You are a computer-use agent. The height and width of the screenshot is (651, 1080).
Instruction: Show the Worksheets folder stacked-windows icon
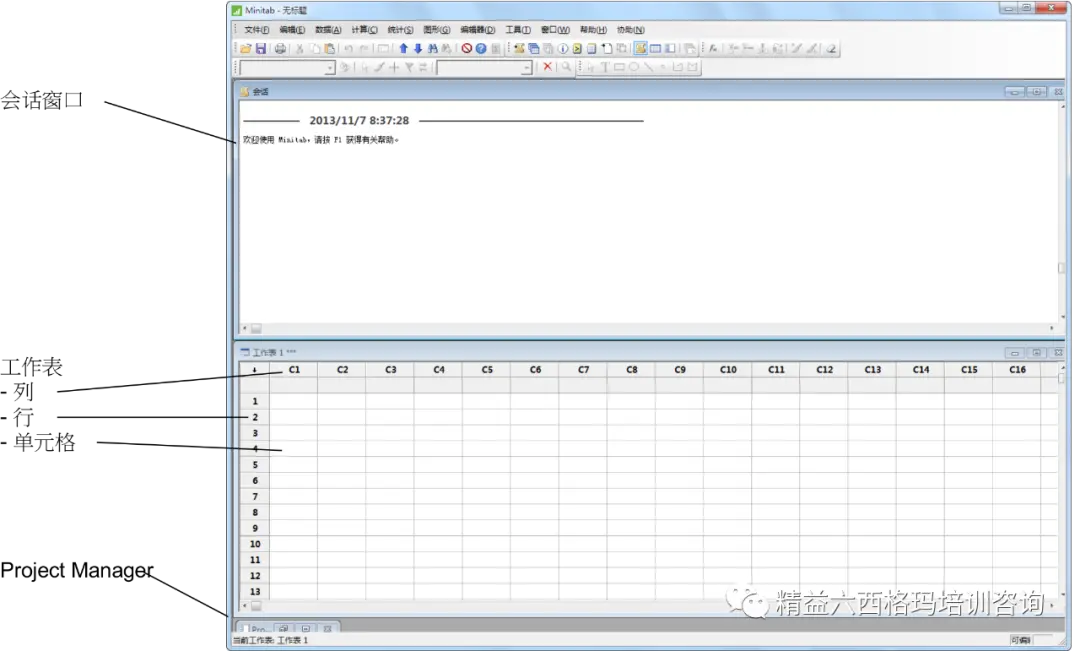tap(534, 48)
